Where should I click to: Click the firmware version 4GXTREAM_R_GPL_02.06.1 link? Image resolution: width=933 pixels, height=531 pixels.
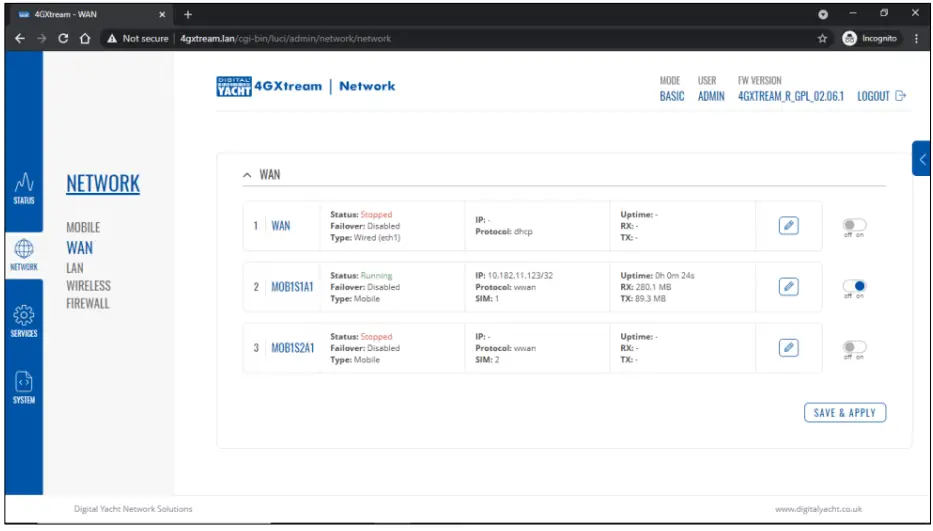point(791,96)
